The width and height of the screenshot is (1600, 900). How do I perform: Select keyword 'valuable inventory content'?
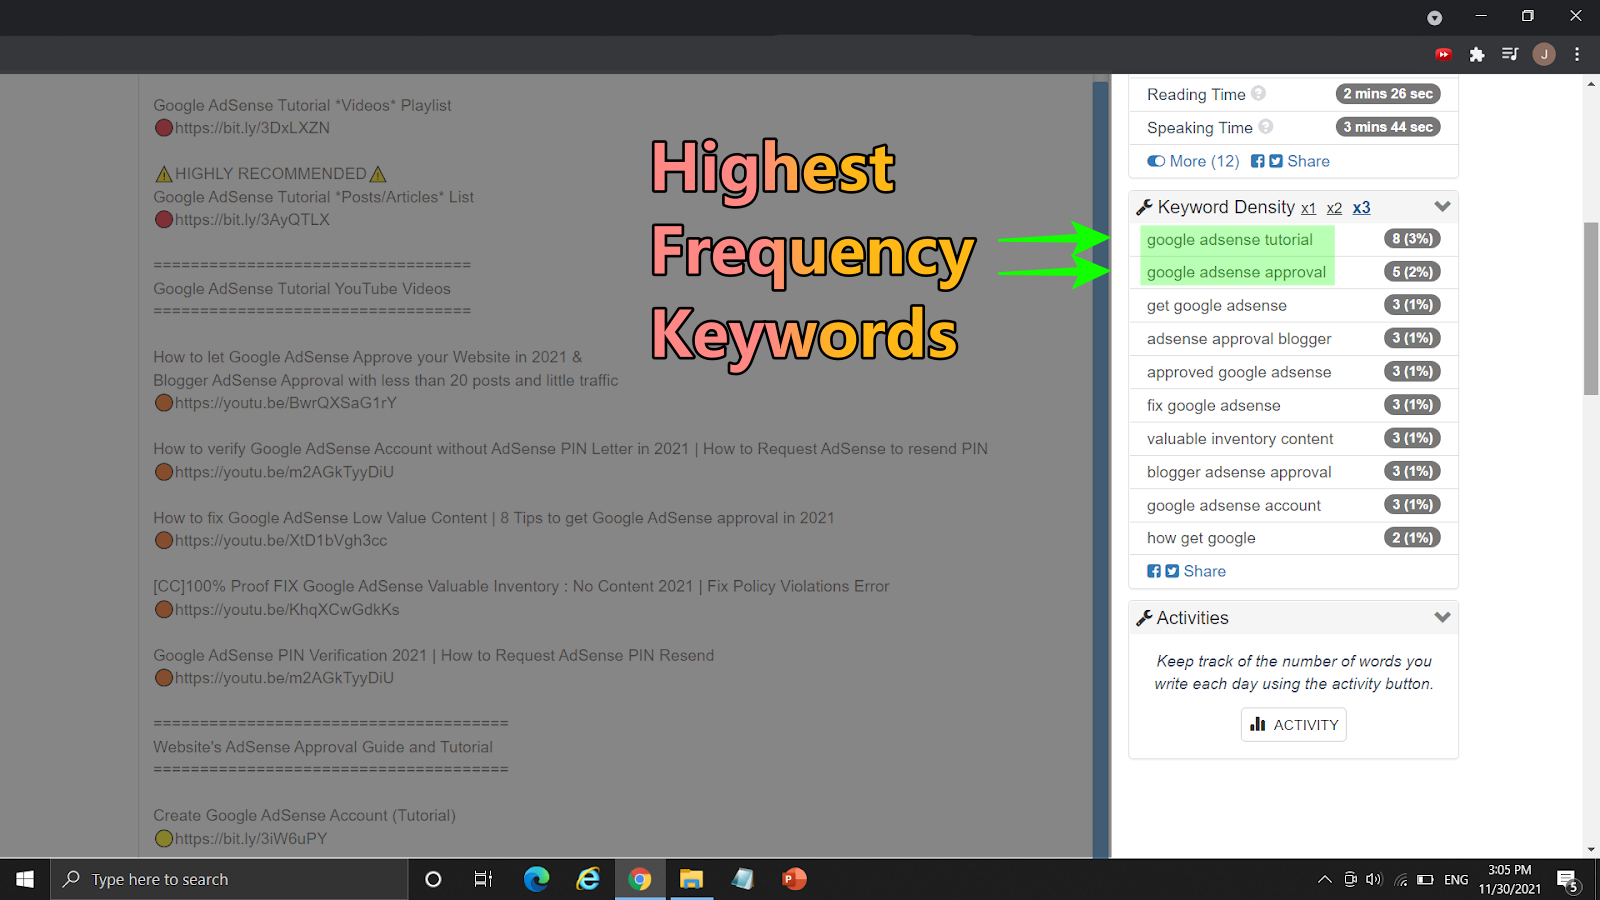(x=1240, y=438)
